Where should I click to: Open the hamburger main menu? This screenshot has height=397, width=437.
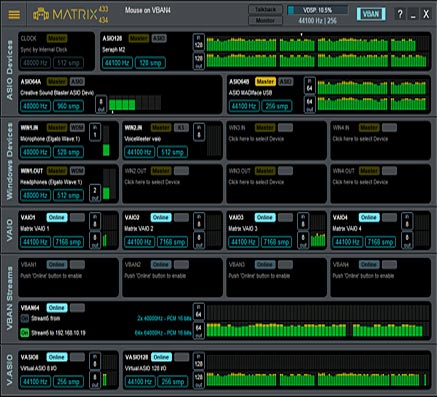point(14,14)
